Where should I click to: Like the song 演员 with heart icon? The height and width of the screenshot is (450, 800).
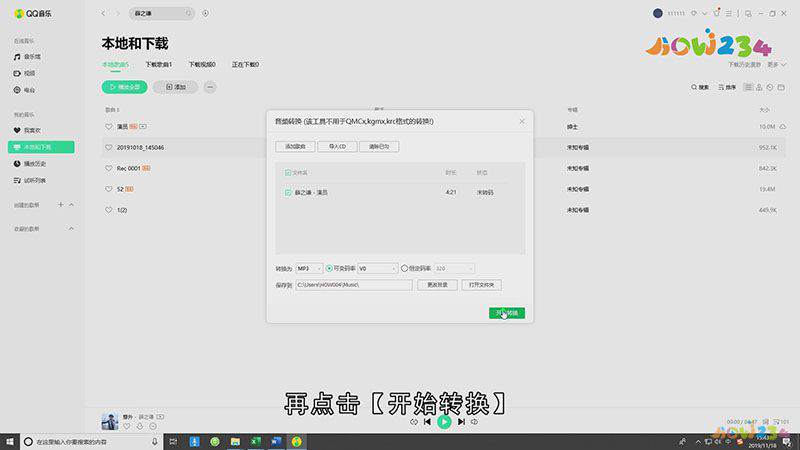[x=109, y=127]
